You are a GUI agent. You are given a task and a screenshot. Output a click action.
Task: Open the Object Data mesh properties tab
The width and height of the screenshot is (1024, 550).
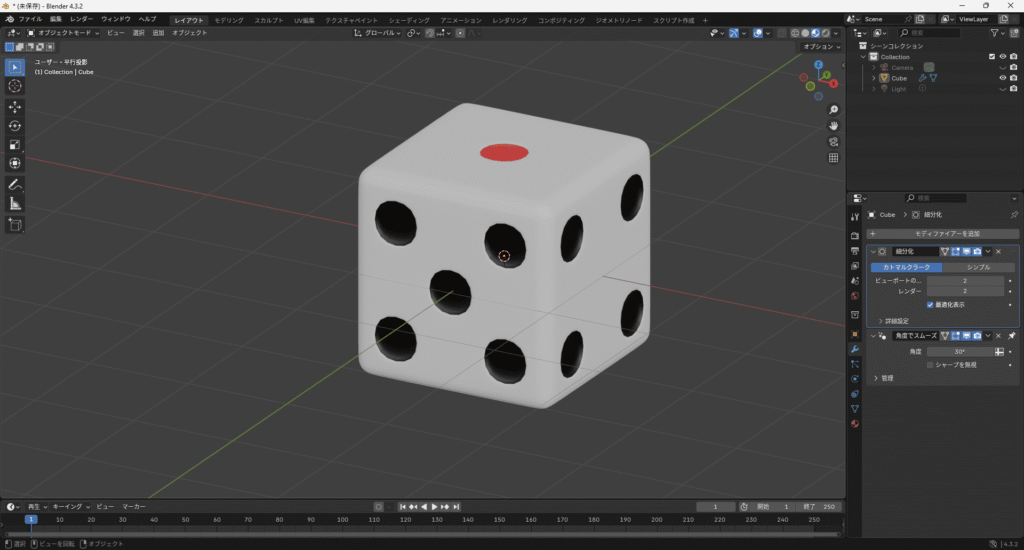[854, 409]
